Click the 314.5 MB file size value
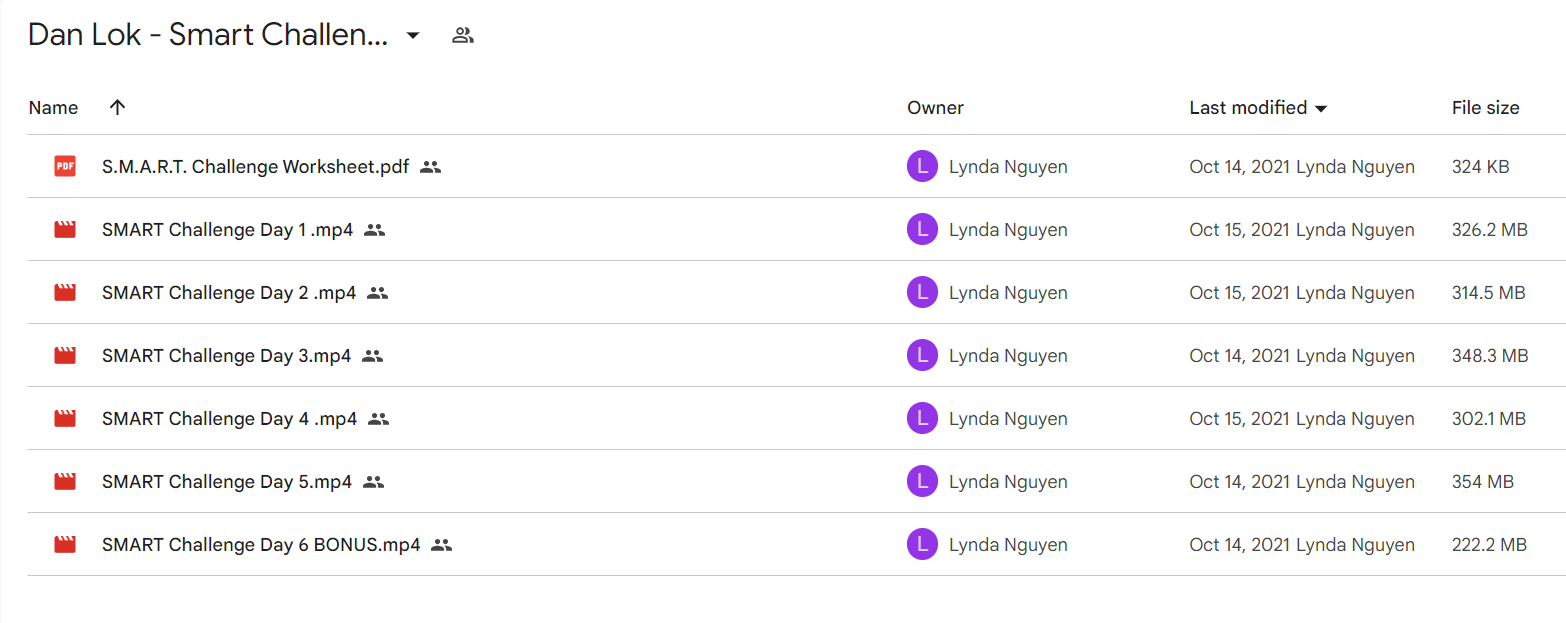 click(1488, 293)
